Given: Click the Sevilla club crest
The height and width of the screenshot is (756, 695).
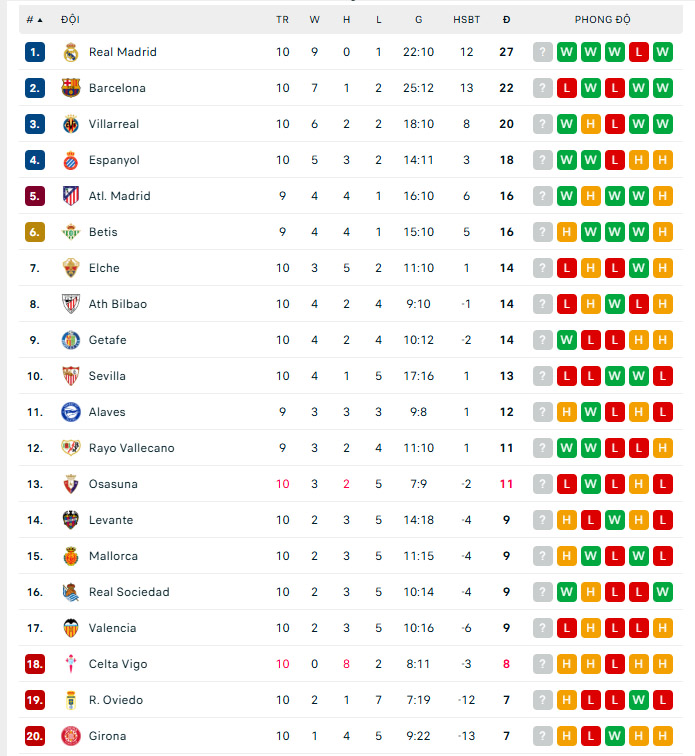Looking at the screenshot, I should pos(70,376).
